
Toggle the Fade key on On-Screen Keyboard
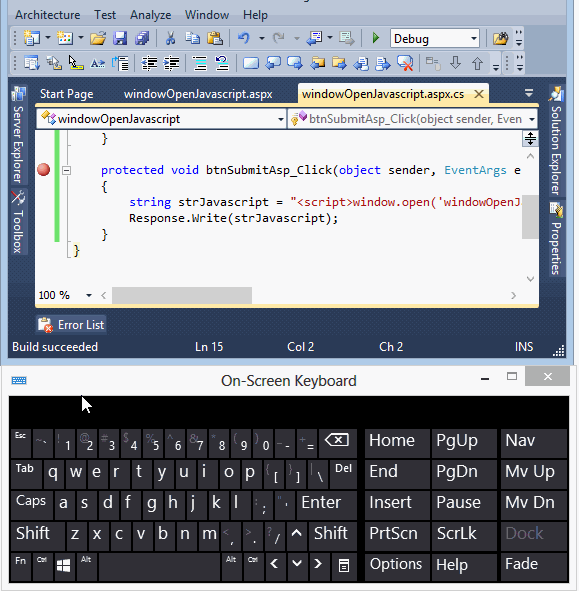(x=534, y=567)
